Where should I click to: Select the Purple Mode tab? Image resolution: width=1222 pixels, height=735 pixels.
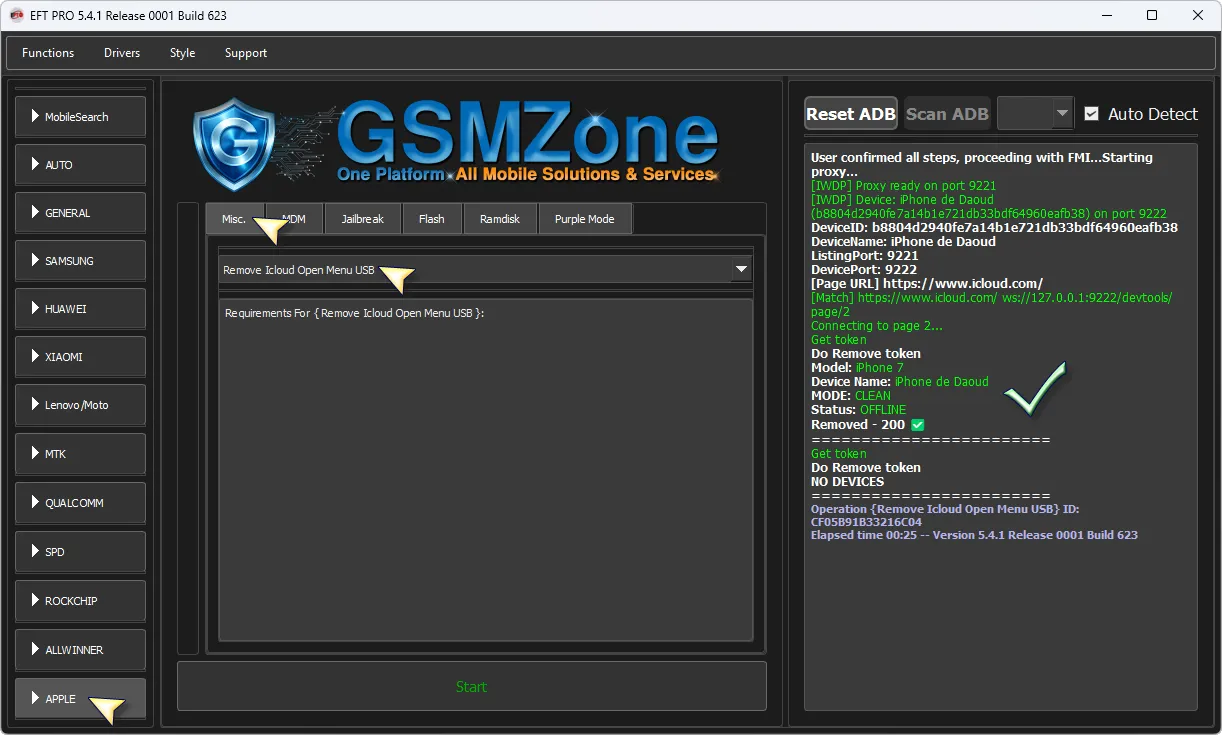[x=584, y=219]
